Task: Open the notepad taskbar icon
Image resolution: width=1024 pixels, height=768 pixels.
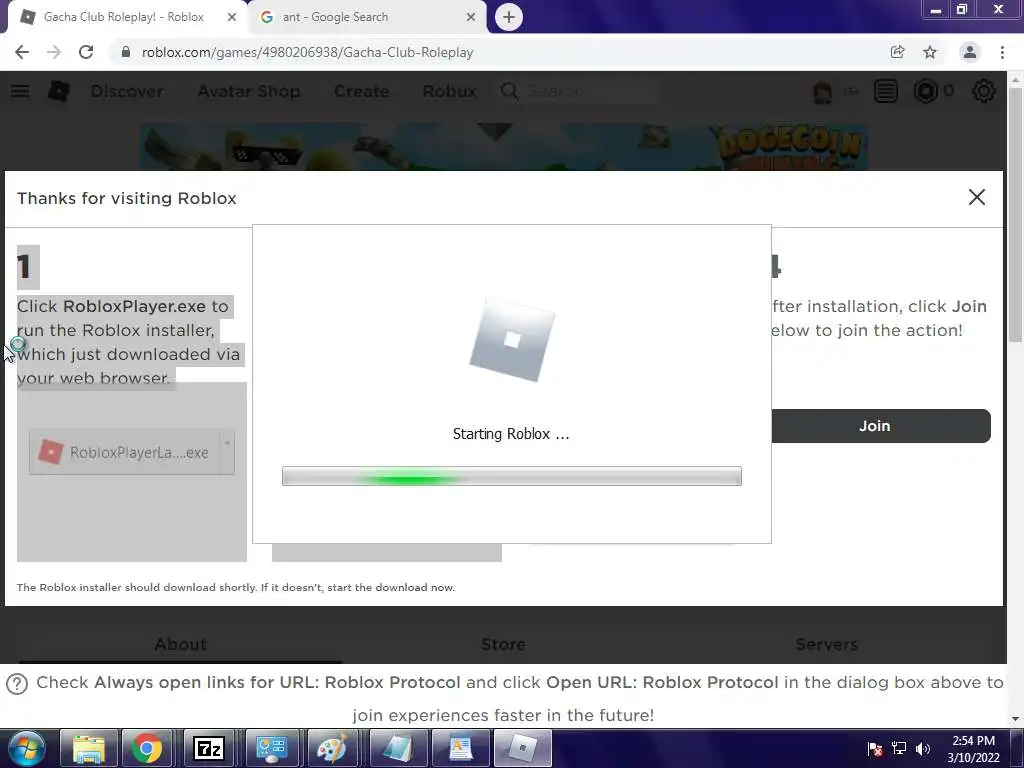Action: click(397, 748)
